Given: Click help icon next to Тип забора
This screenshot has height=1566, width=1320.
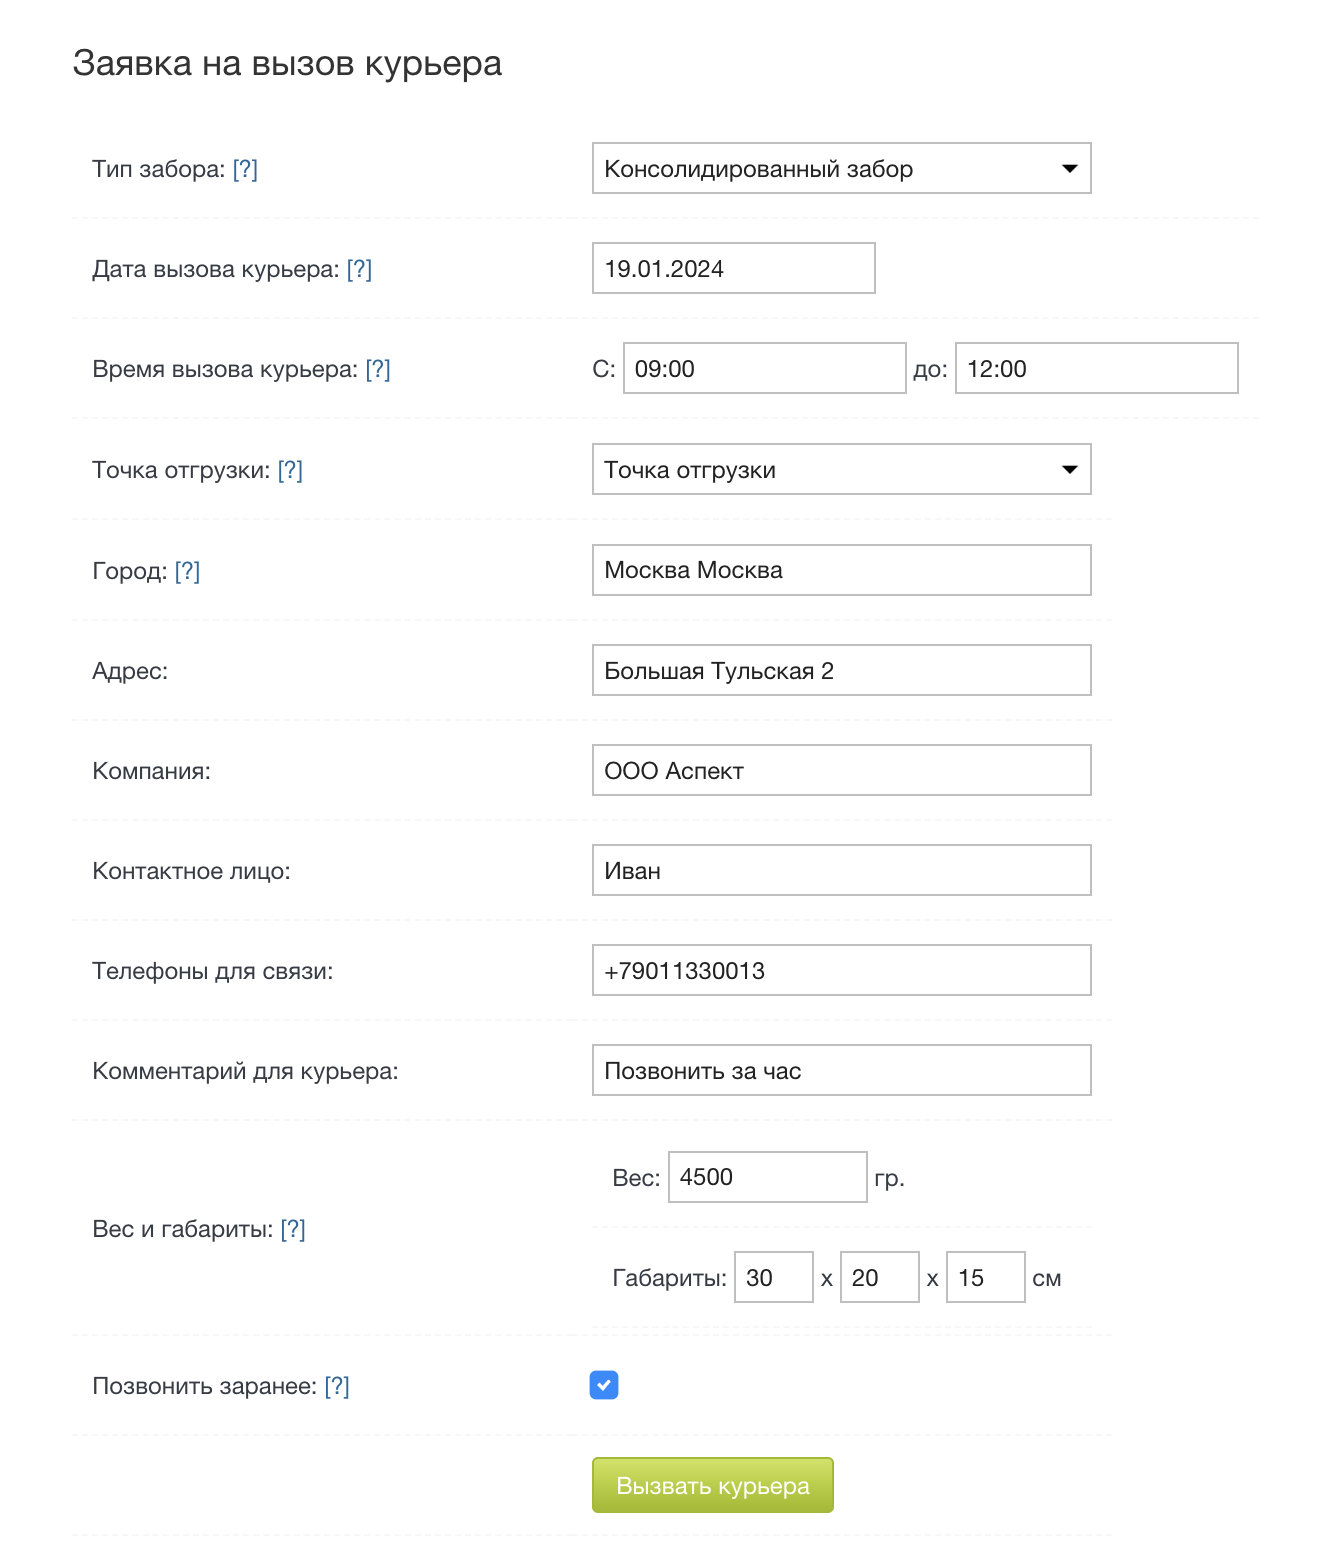Looking at the screenshot, I should [245, 169].
